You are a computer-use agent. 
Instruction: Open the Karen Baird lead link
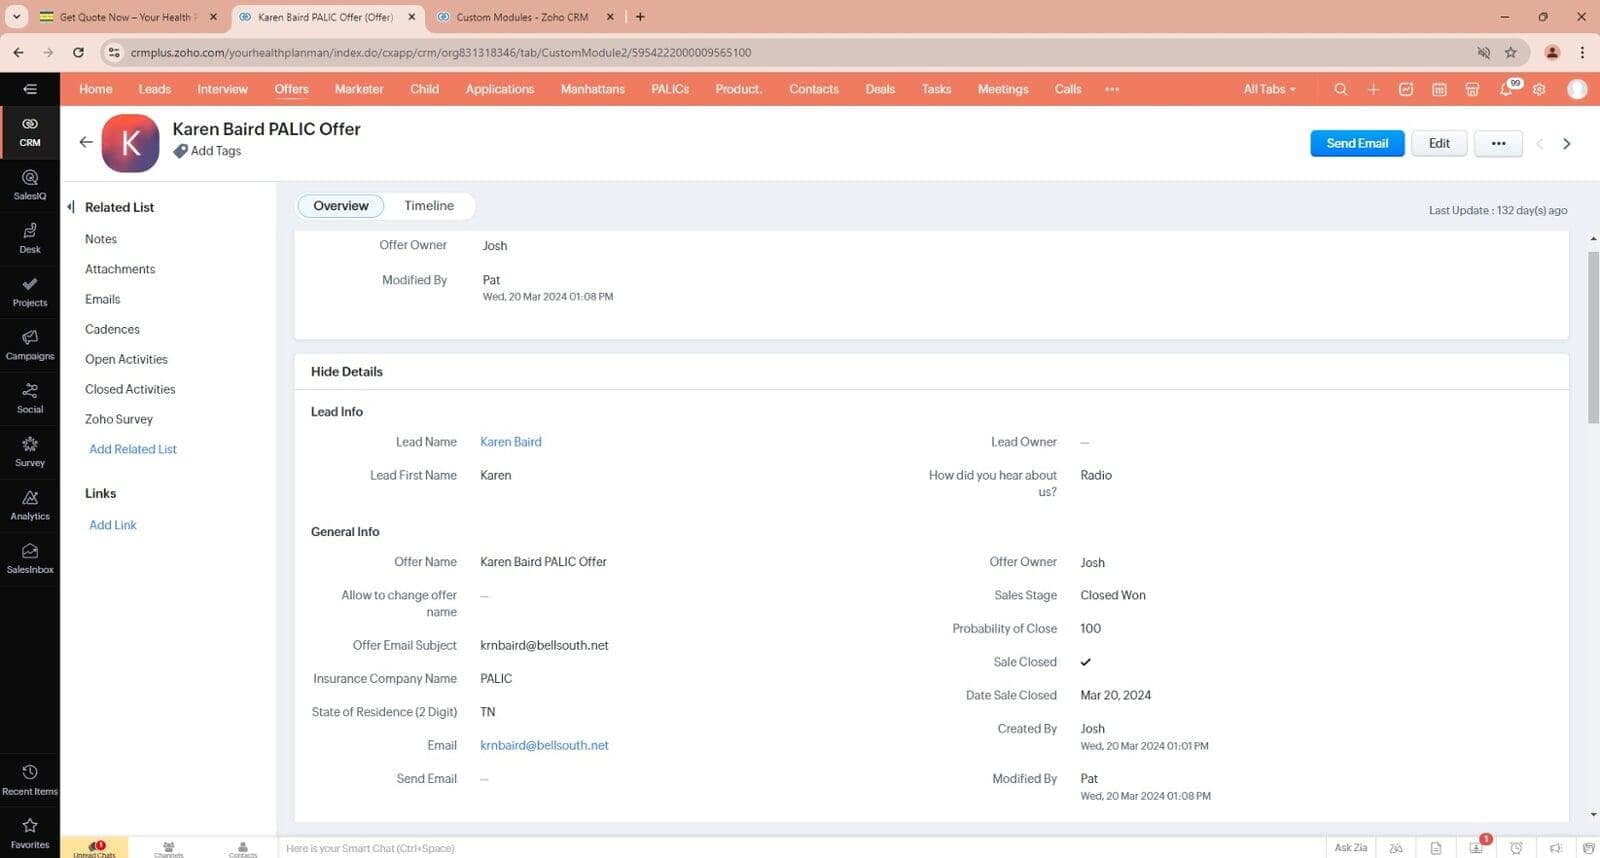[x=511, y=442]
